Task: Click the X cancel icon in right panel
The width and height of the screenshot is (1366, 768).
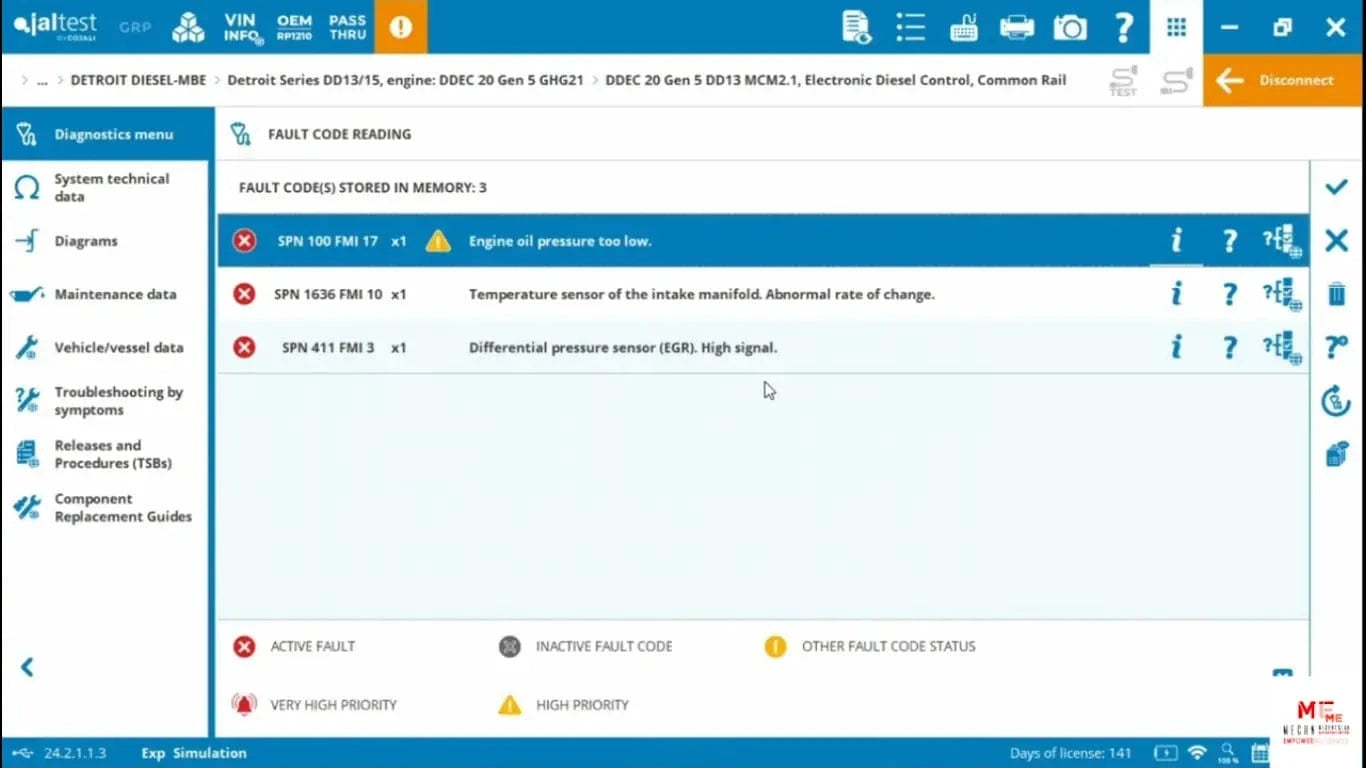Action: pos(1336,240)
